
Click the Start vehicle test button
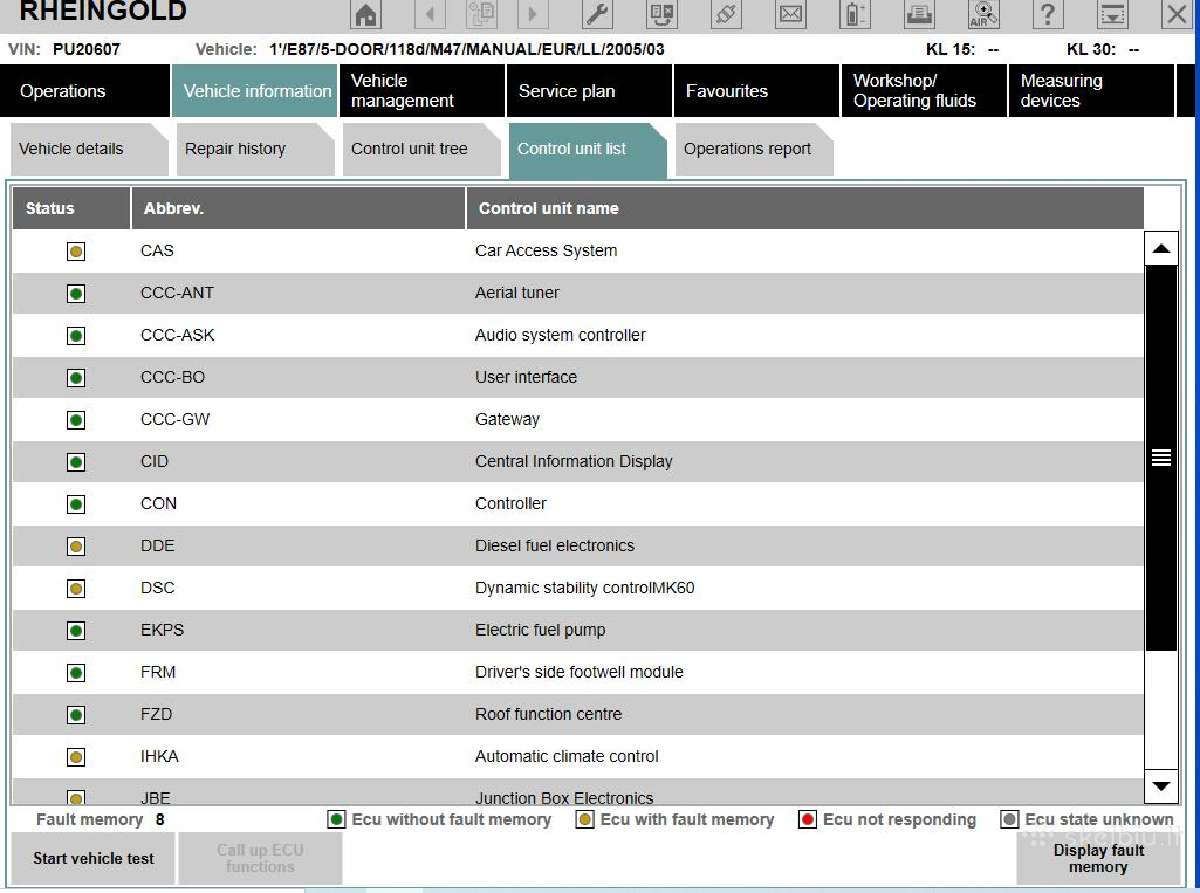[x=93, y=858]
